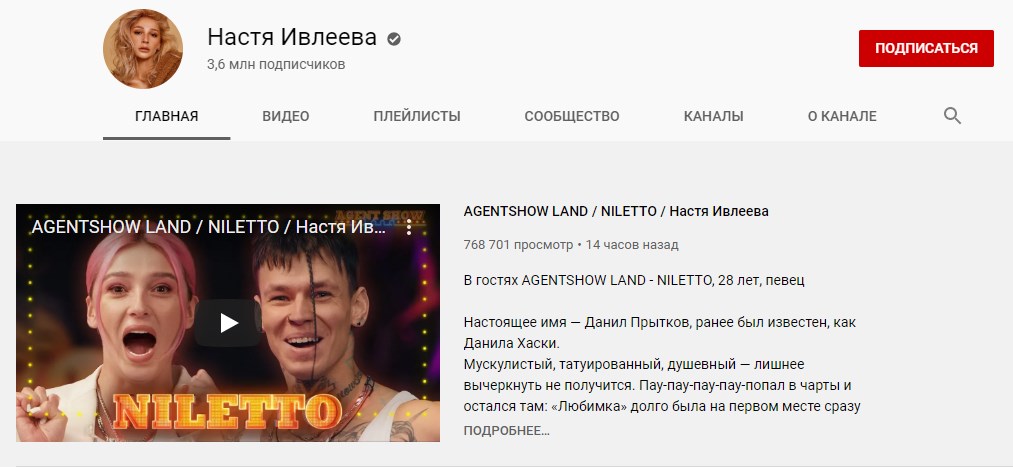The image size is (1013, 467).
Task: Click the title overlay inside the video player
Action: coord(209,227)
